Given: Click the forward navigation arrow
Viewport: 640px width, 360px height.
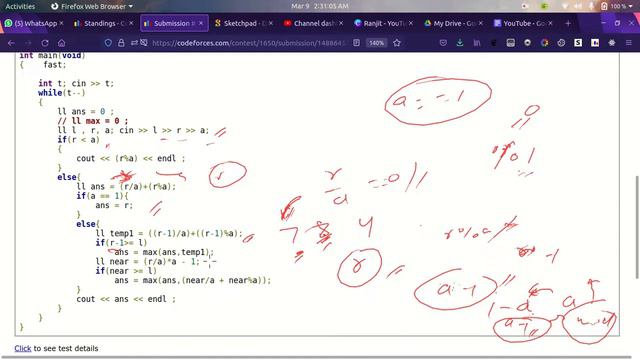Looking at the screenshot, I should [28, 43].
